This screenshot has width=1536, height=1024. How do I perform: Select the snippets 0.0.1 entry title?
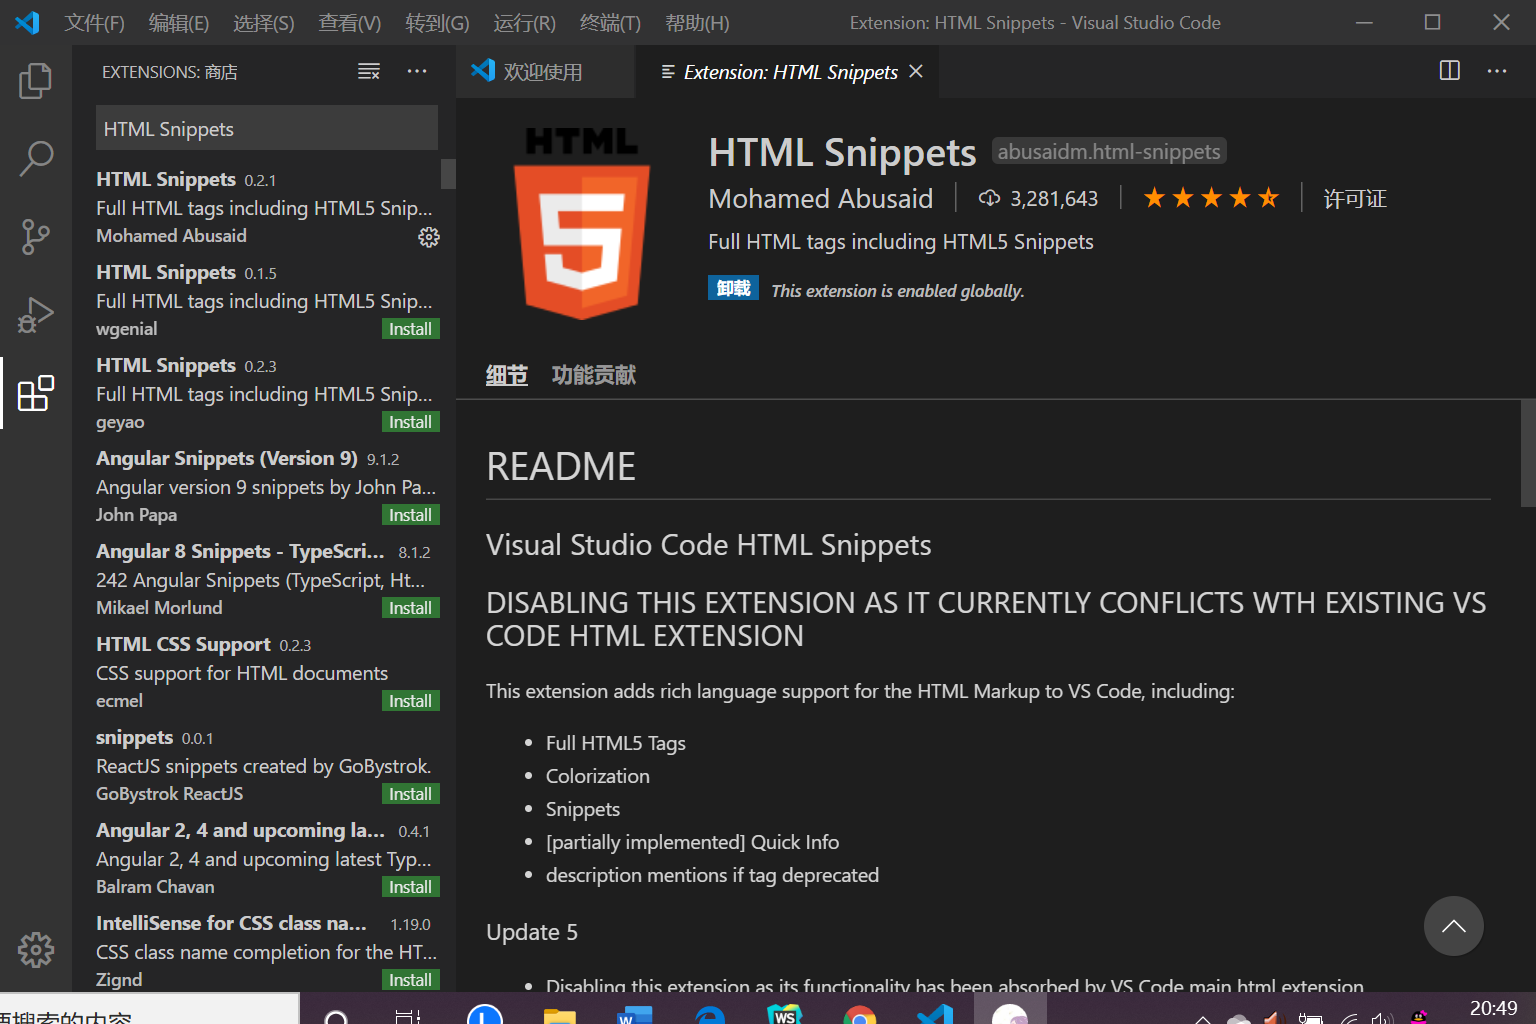point(135,737)
